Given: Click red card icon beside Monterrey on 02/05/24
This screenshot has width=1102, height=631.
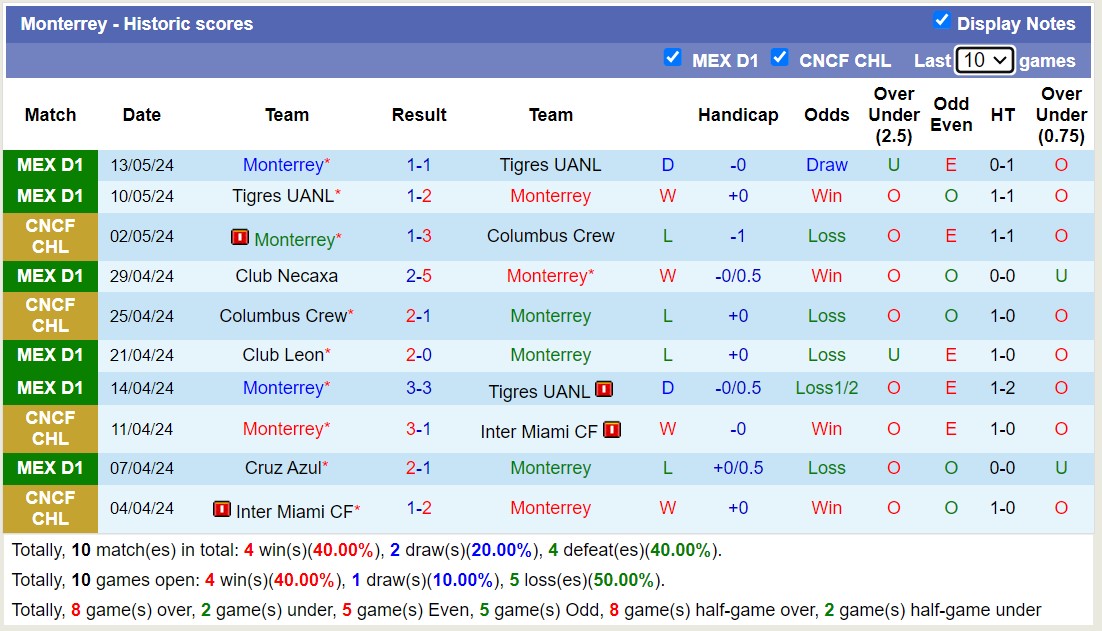Looking at the screenshot, I should click(240, 237).
